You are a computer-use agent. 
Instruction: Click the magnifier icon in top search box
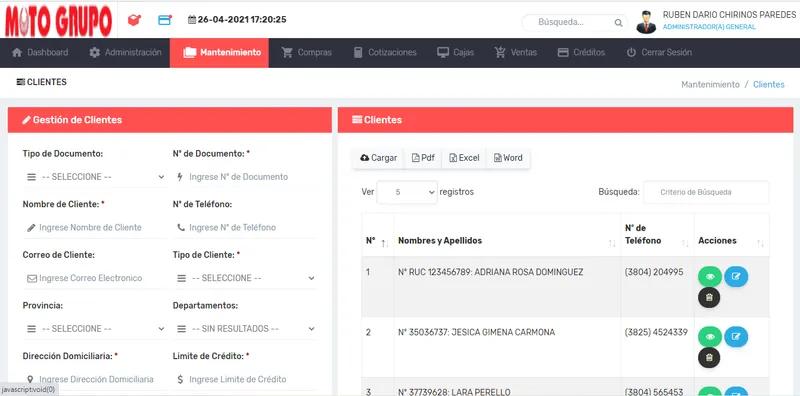(618, 22)
